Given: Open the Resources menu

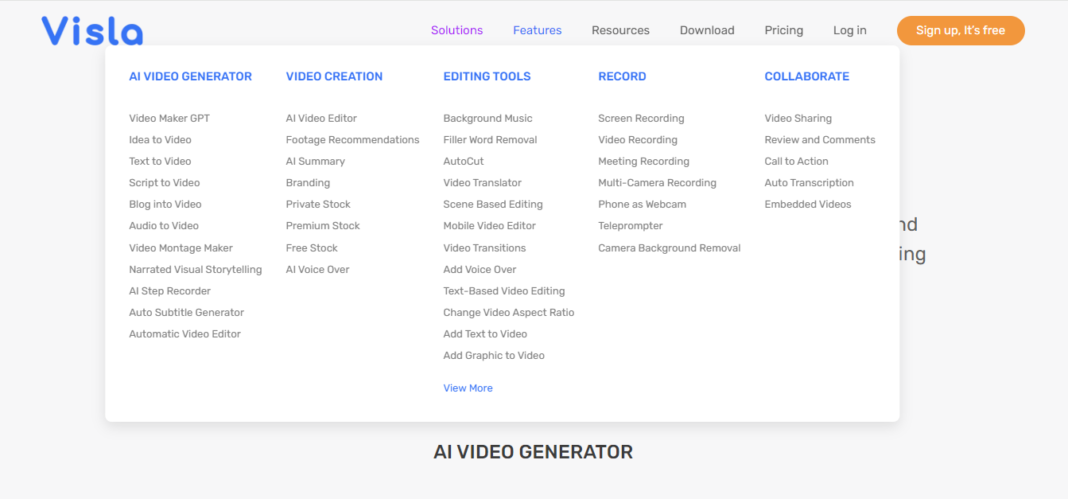Looking at the screenshot, I should click(x=620, y=30).
